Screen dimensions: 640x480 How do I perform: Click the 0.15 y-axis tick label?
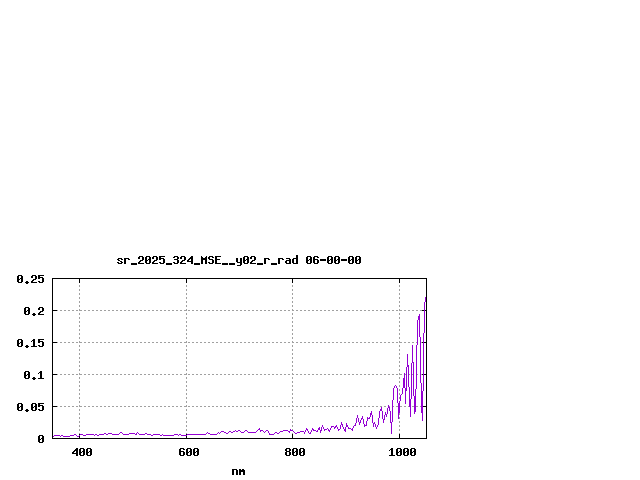(31, 343)
